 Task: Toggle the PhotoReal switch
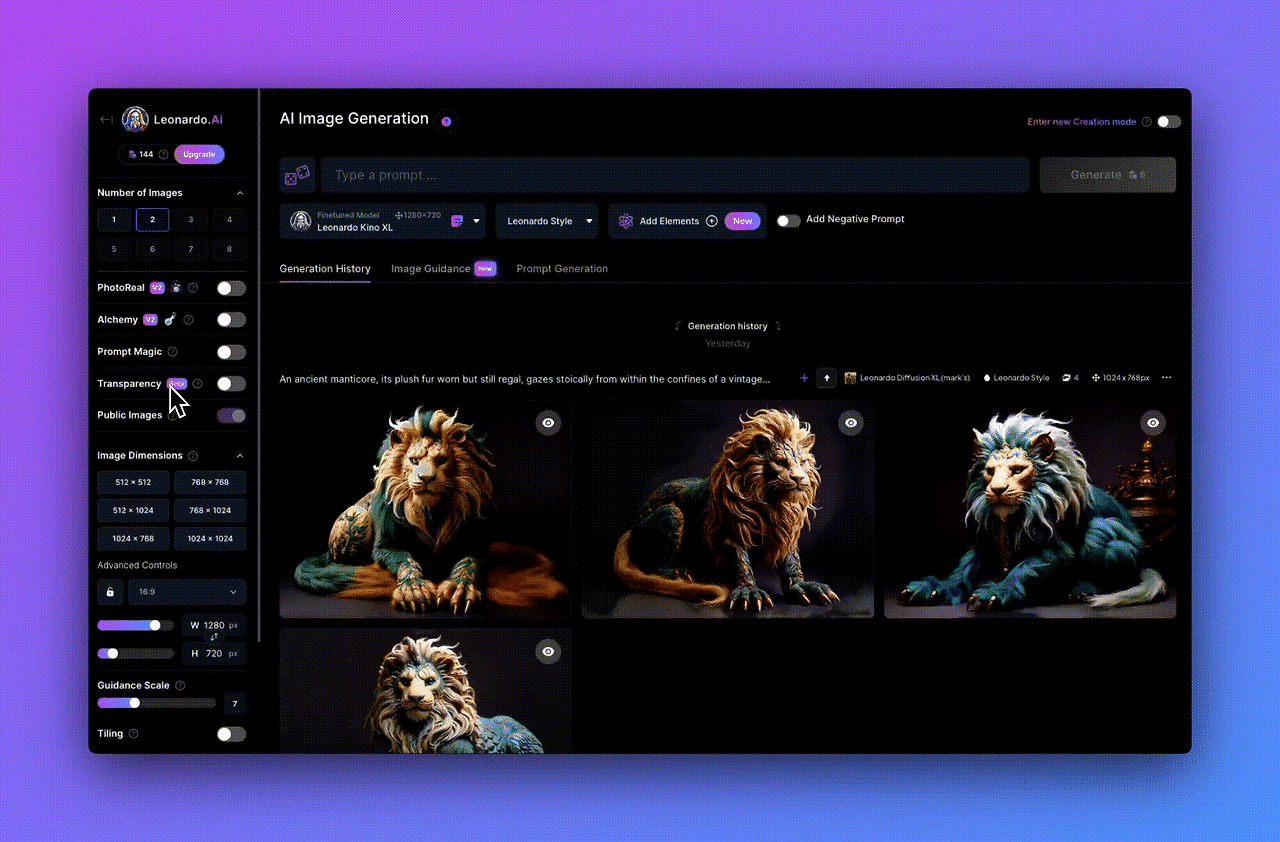231,288
